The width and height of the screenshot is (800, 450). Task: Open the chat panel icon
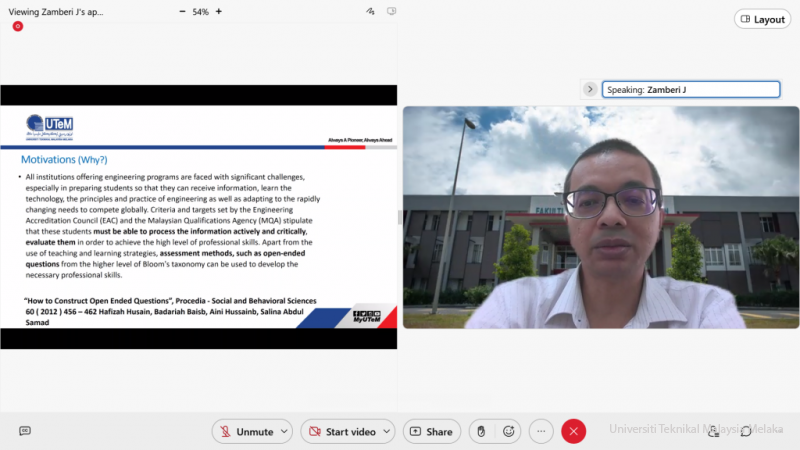pyautogui.click(x=746, y=431)
